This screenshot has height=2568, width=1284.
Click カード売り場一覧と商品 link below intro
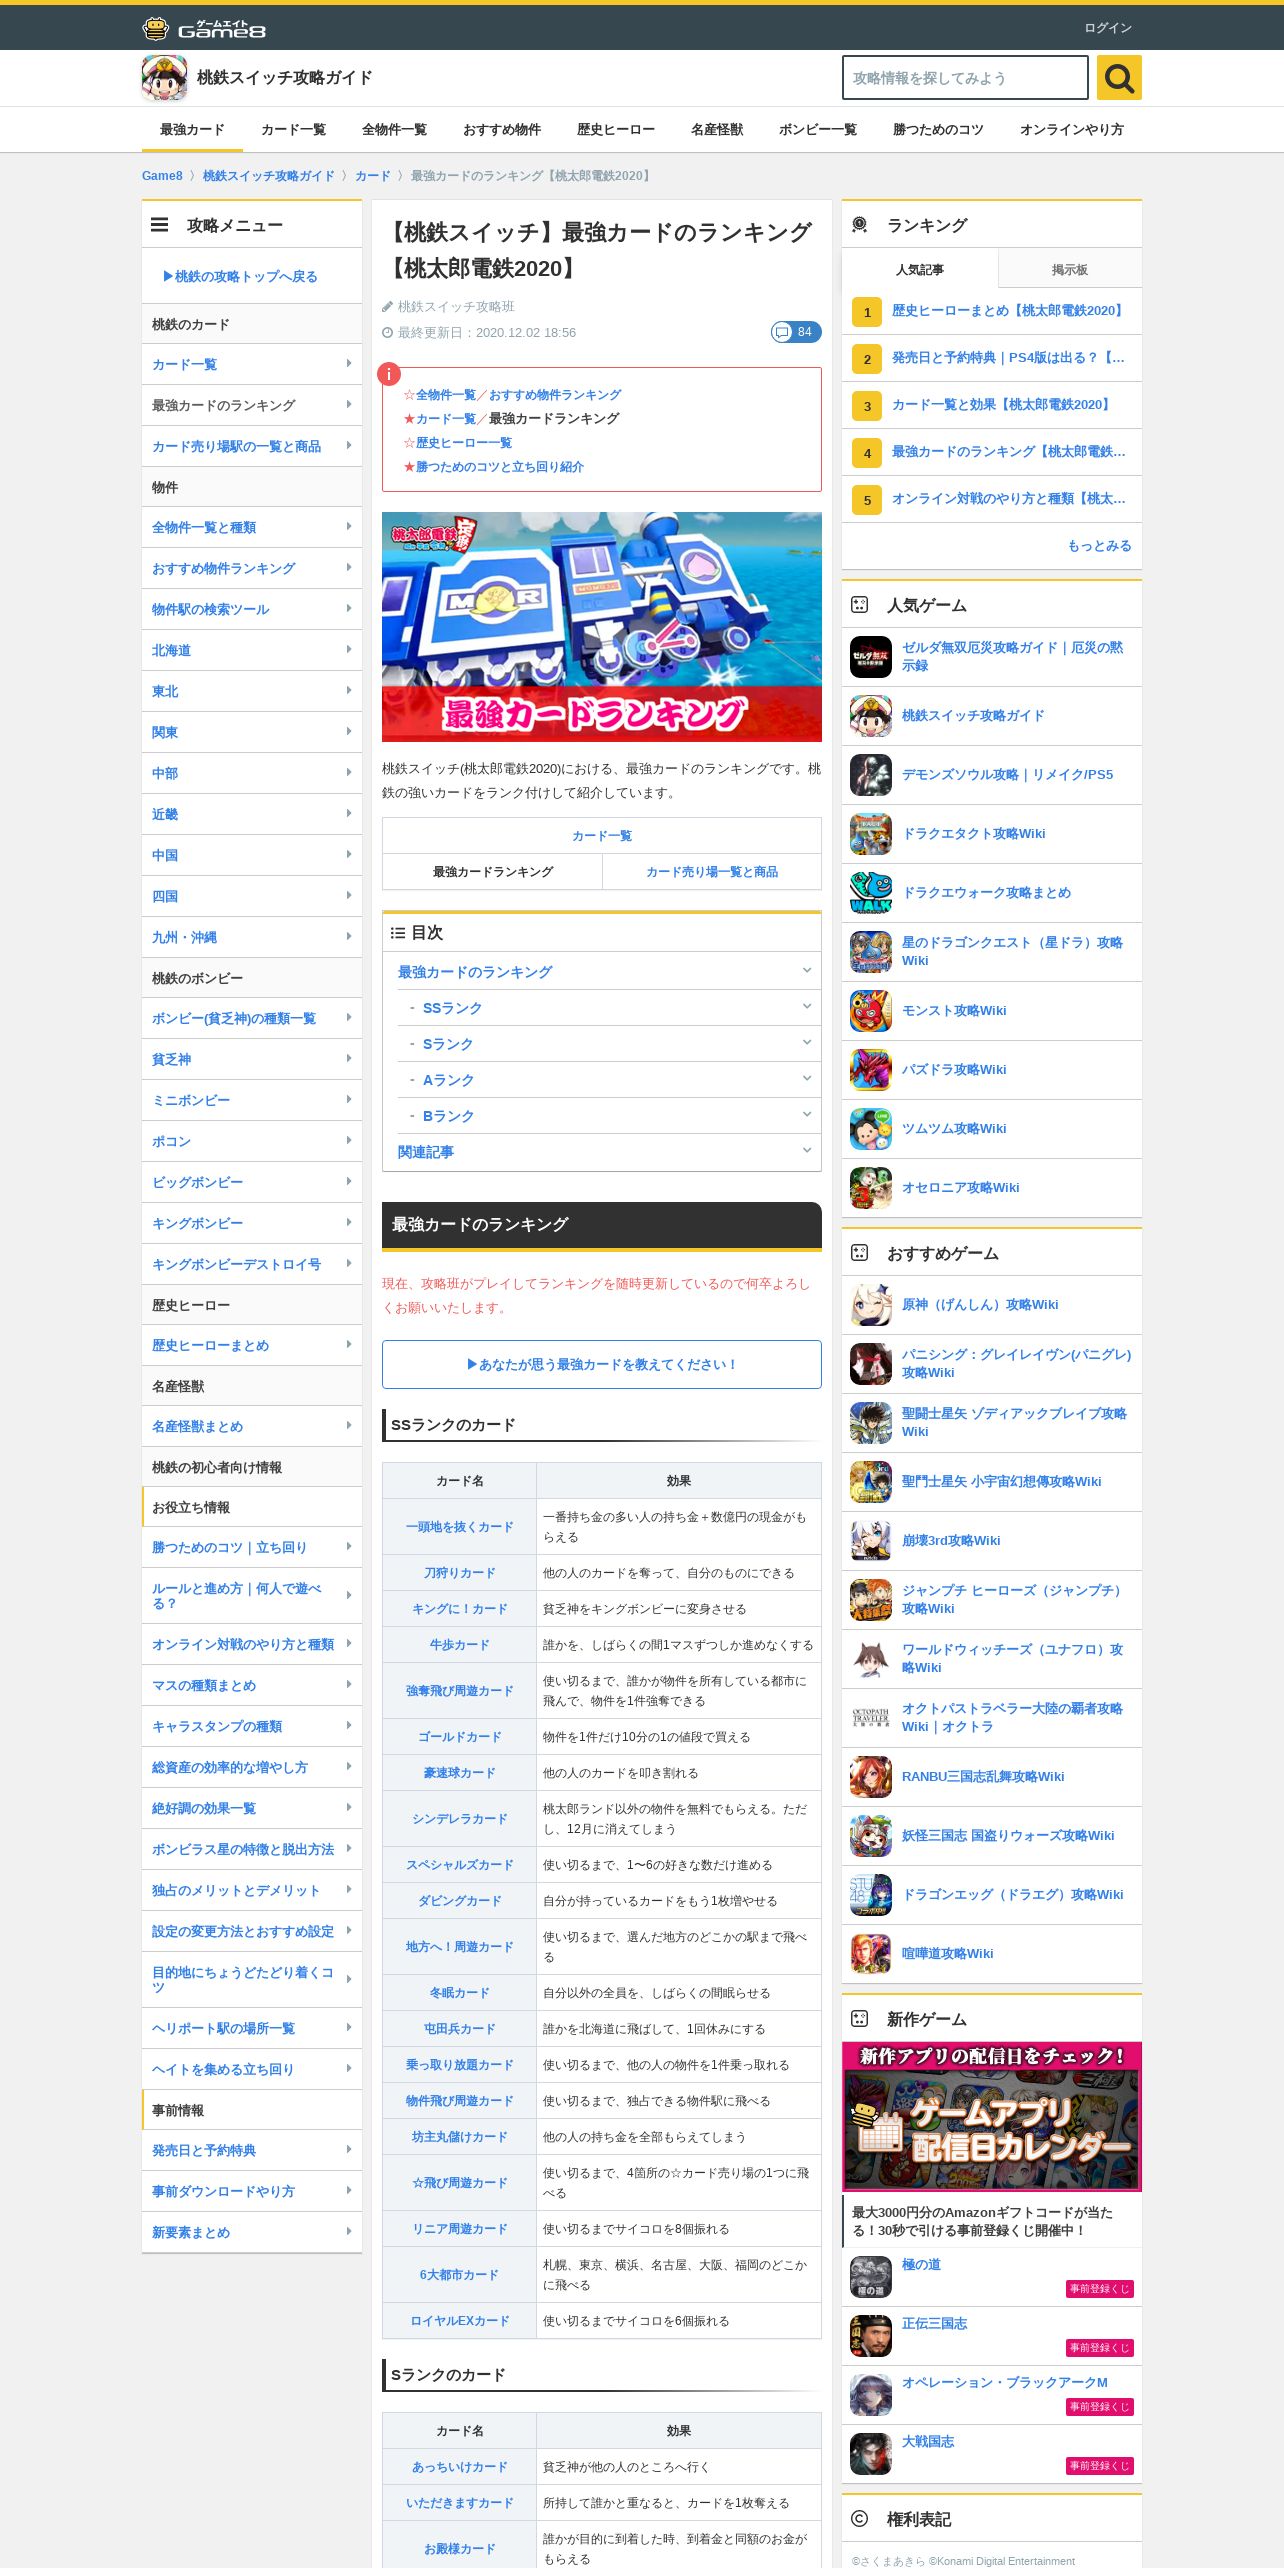click(712, 871)
